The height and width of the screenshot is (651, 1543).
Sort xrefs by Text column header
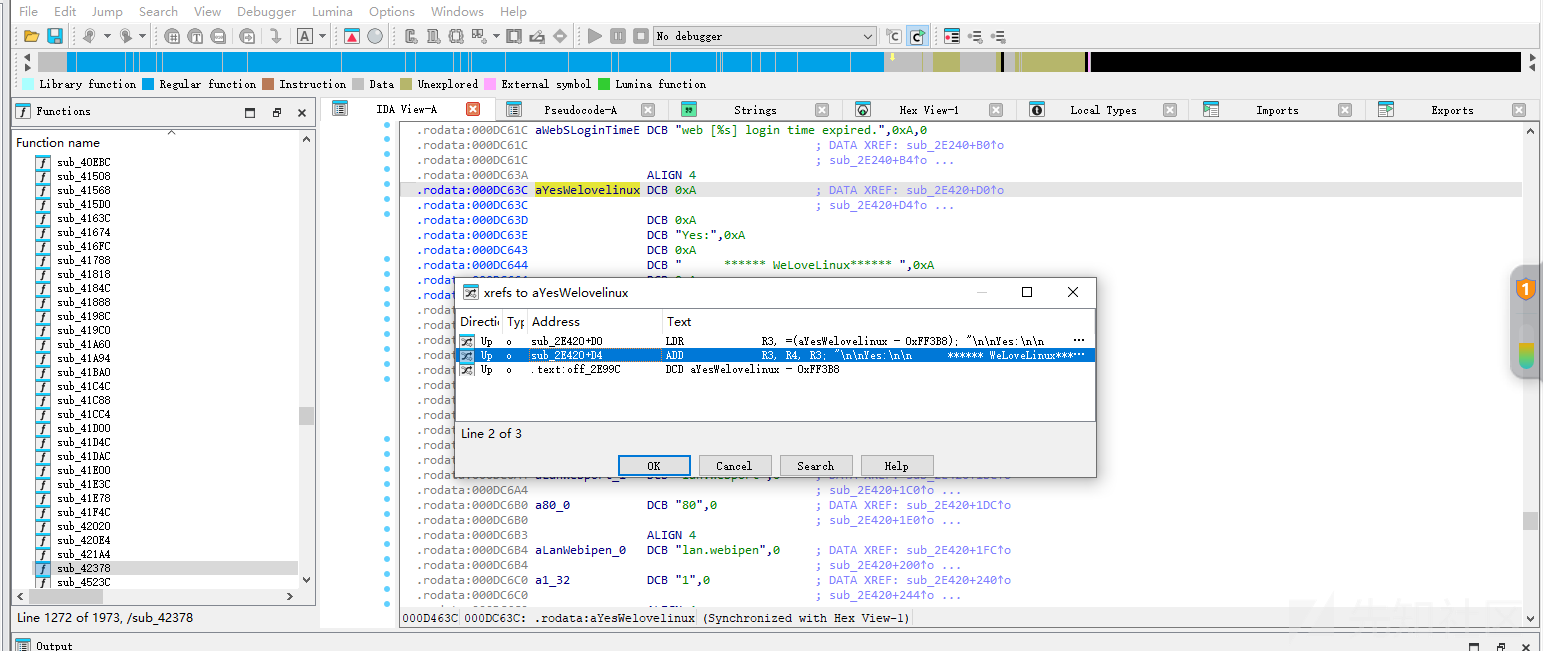point(878,322)
